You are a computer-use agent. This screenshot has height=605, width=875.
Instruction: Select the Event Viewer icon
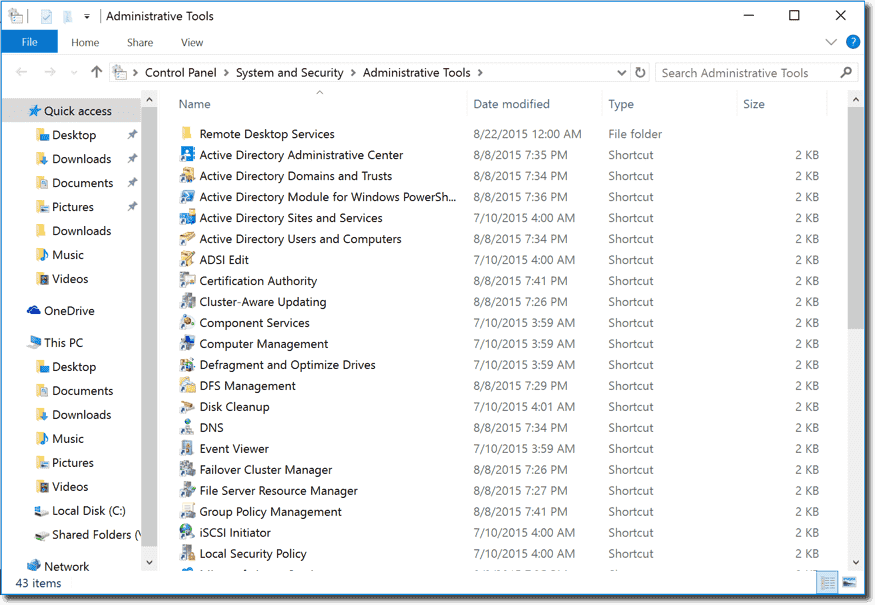pyautogui.click(x=187, y=449)
